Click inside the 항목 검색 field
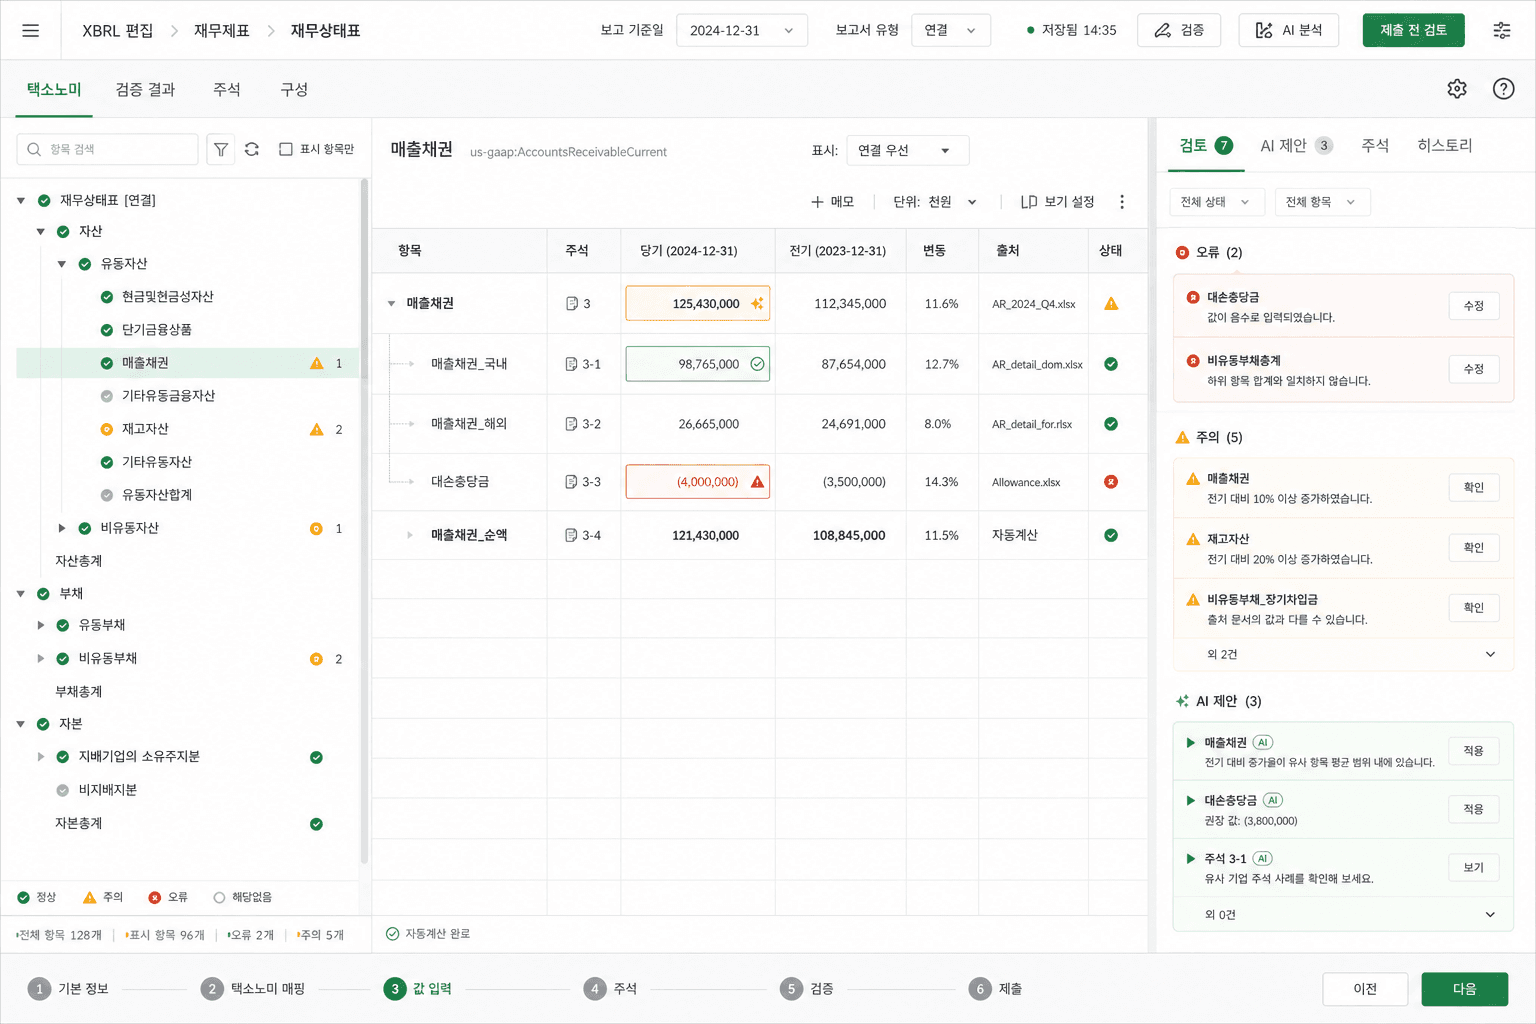 click(107, 149)
